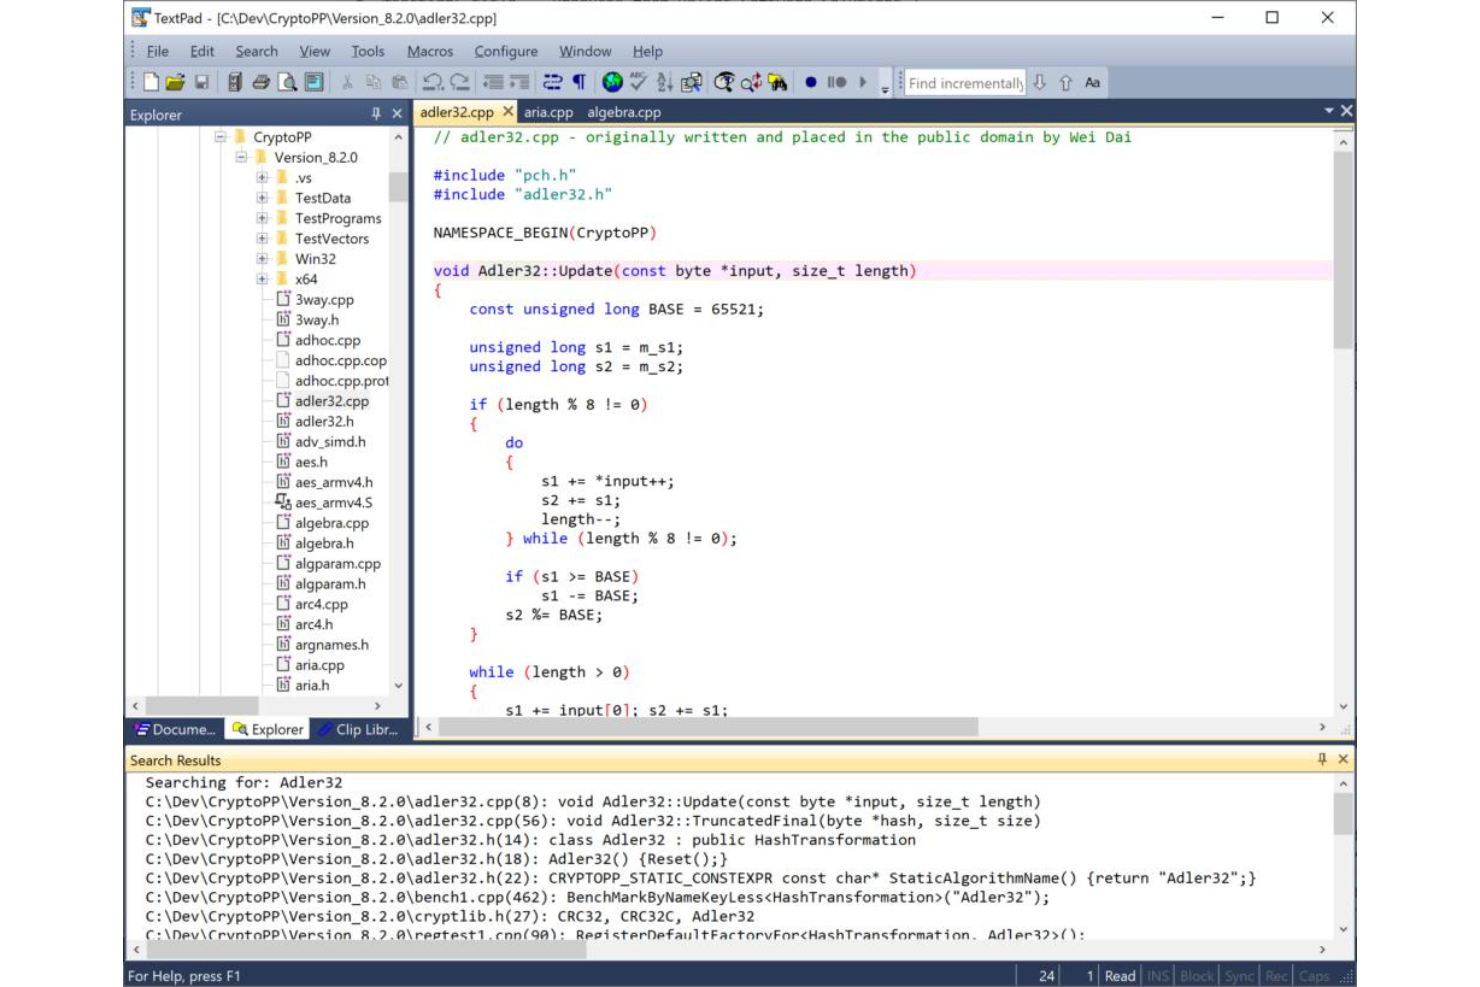The image size is (1480, 987).
Task: Open Find in Files with the binoculars icon
Action: [x=778, y=83]
